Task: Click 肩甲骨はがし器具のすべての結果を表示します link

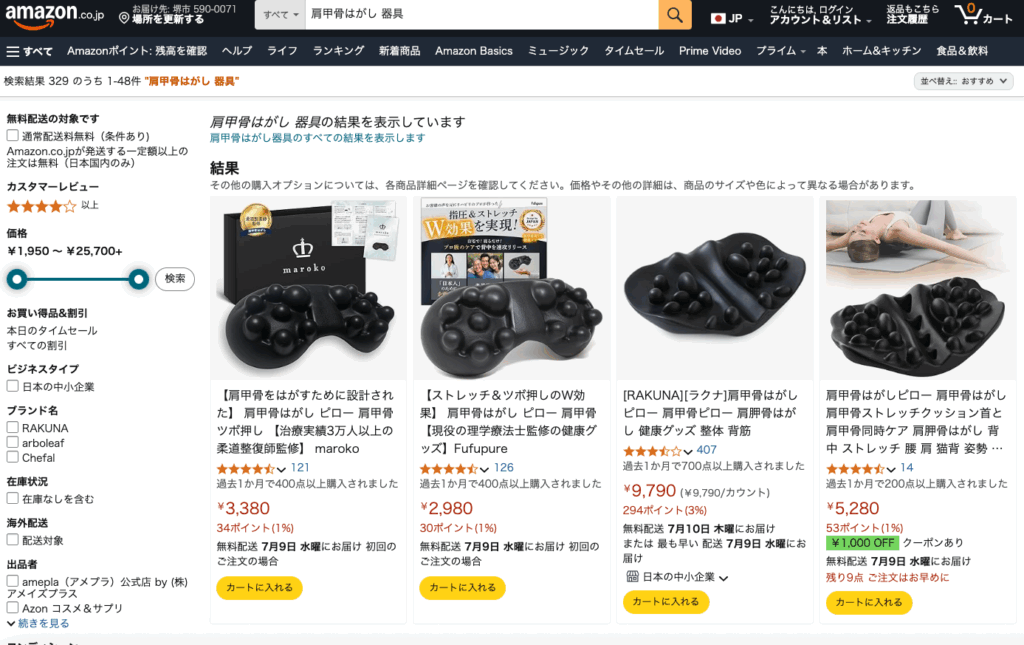Action: pos(317,138)
